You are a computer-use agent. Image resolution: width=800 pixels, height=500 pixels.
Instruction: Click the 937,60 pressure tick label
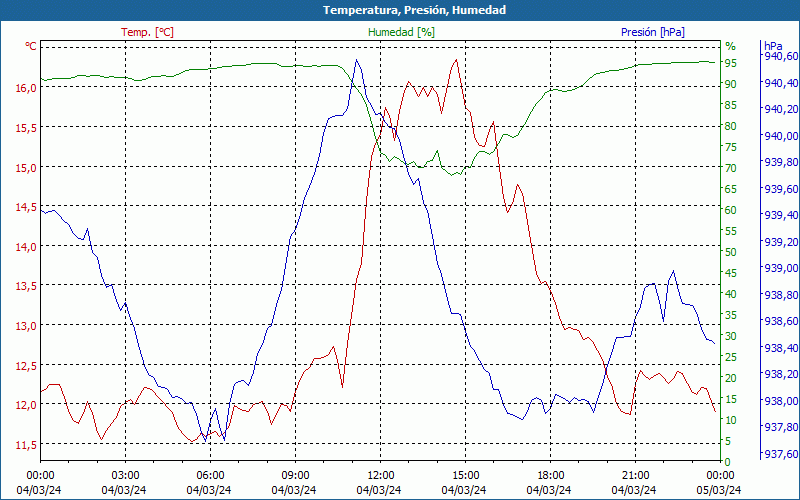(x=781, y=454)
